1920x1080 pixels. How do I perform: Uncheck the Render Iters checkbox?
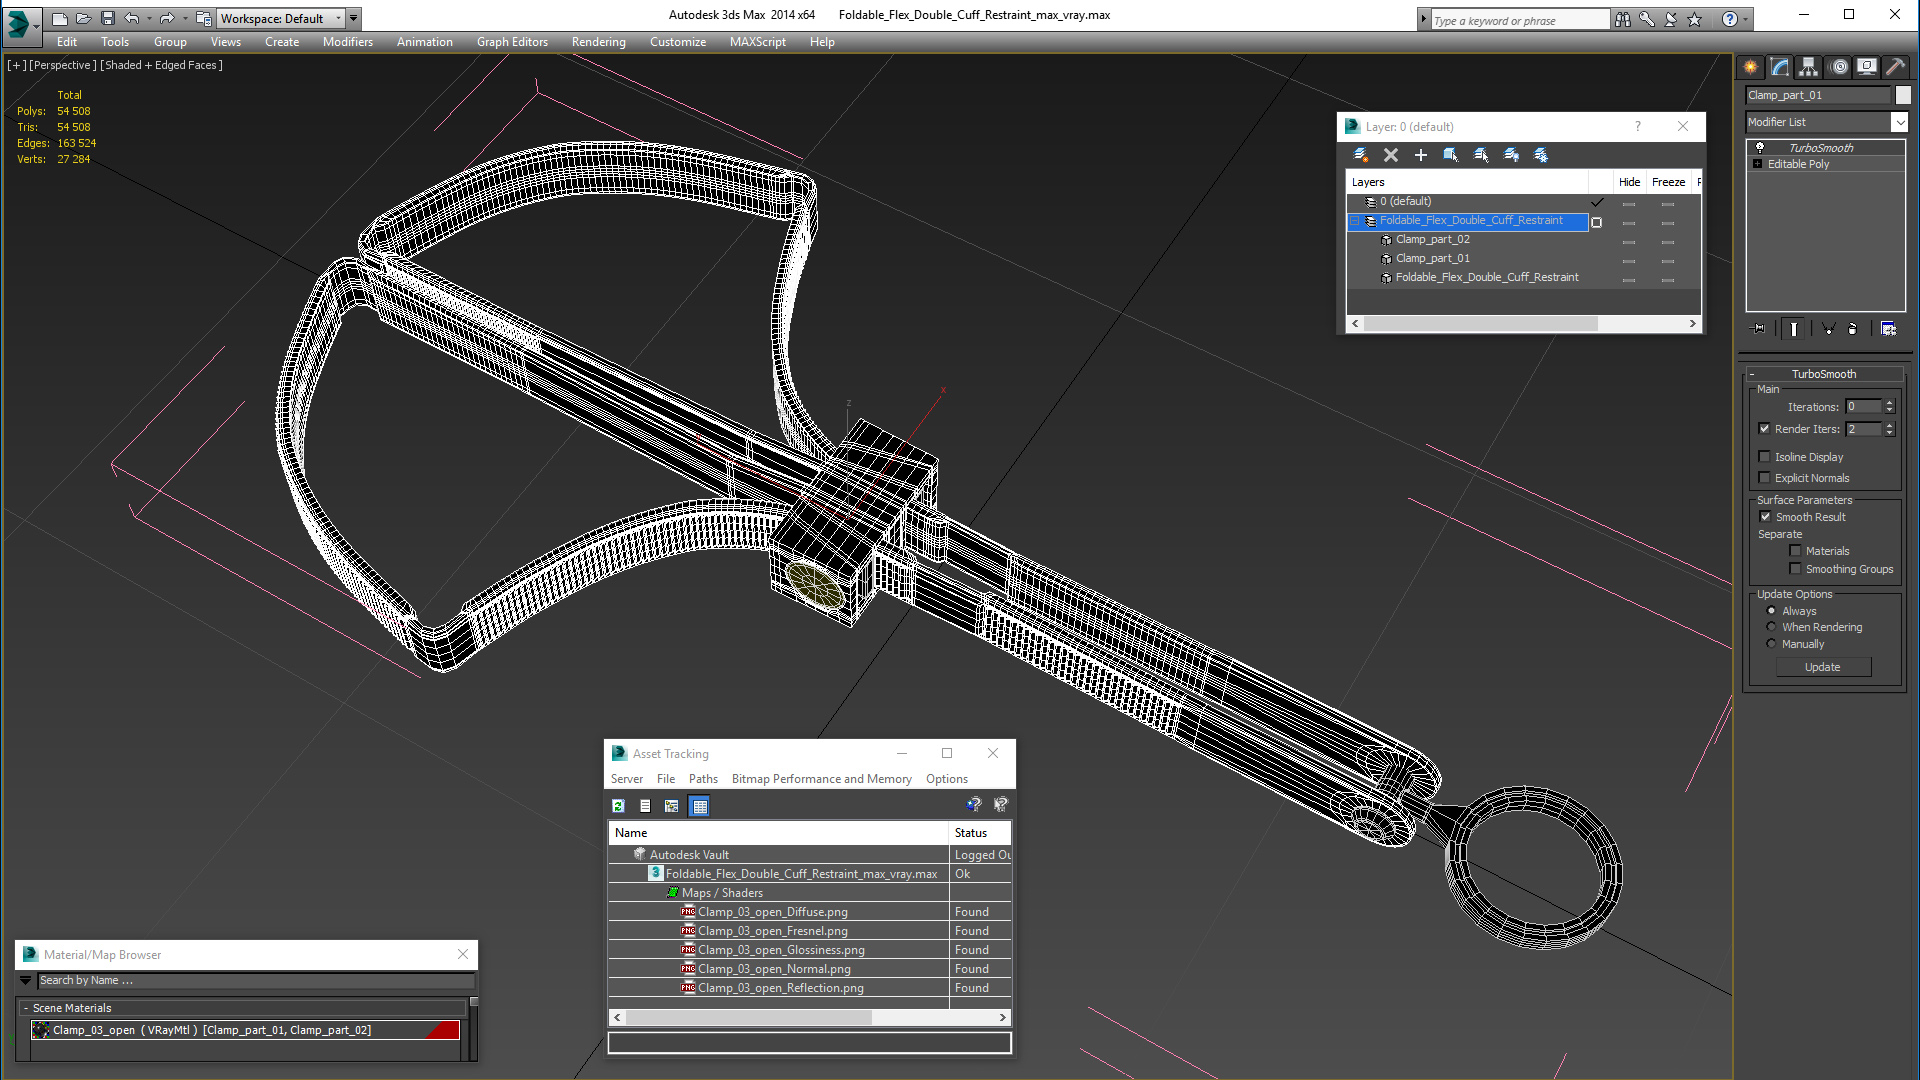click(1765, 429)
